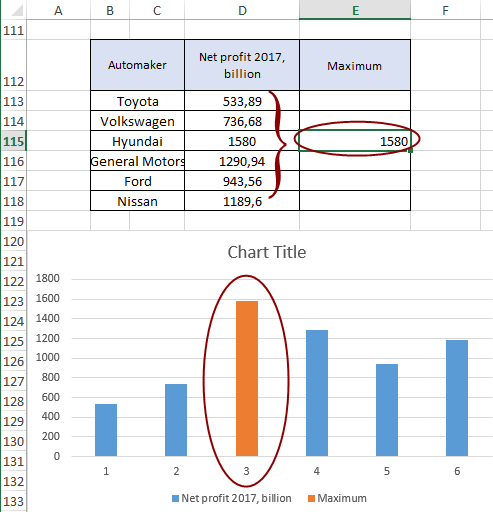This screenshot has width=493, height=512.
Task: Click the 1290,94 value cell
Action: pyautogui.click(x=242, y=161)
